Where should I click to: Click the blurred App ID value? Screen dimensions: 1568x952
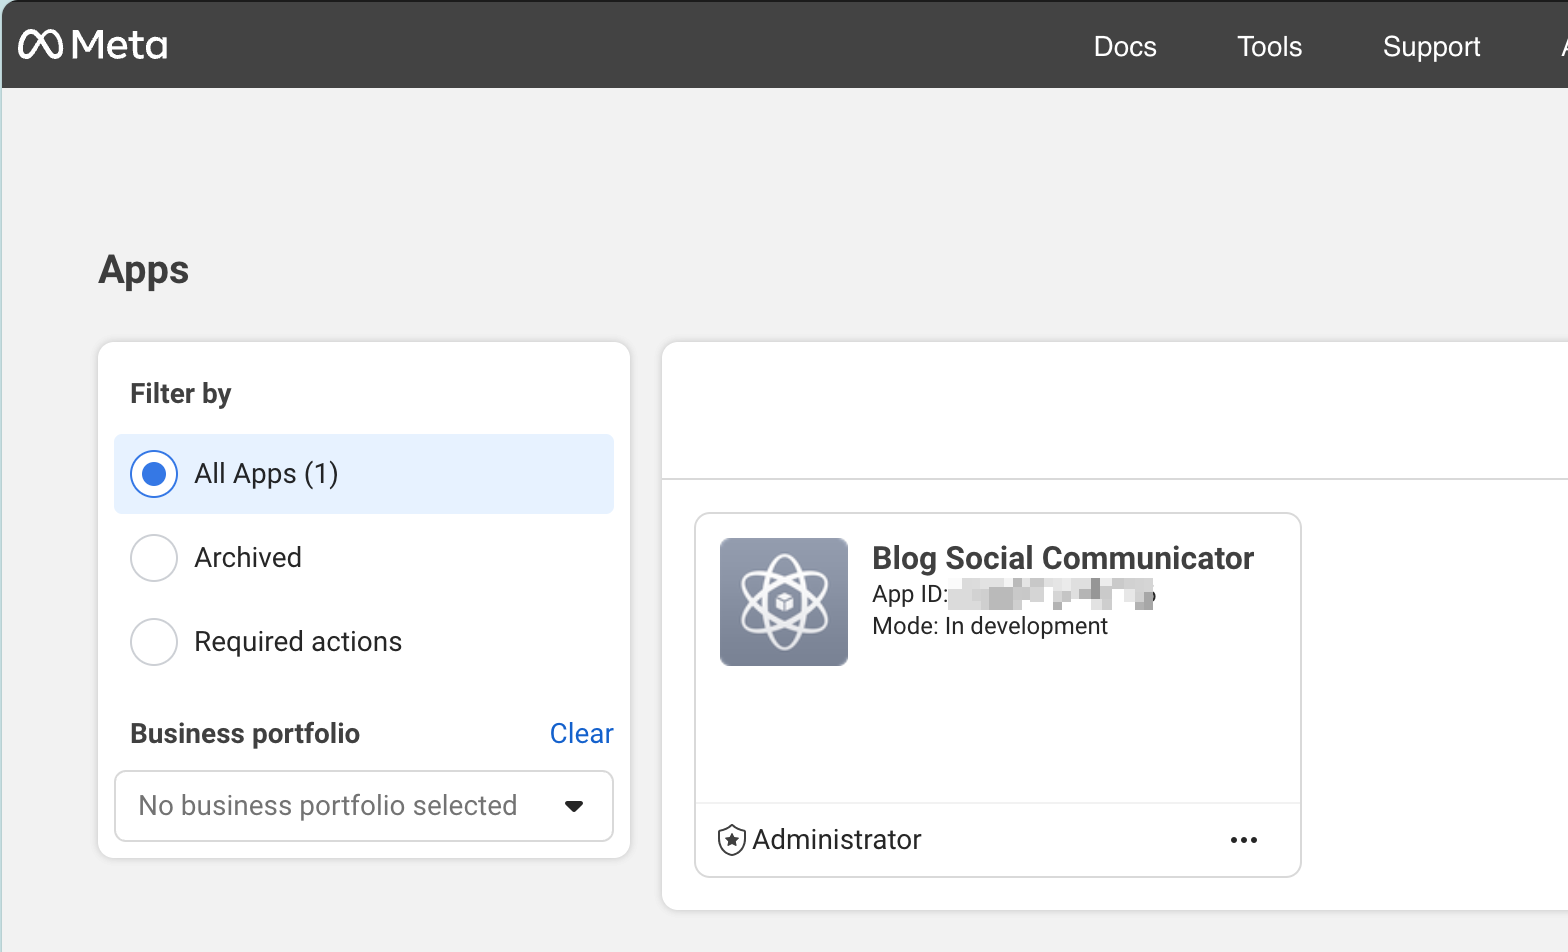coord(1051,595)
